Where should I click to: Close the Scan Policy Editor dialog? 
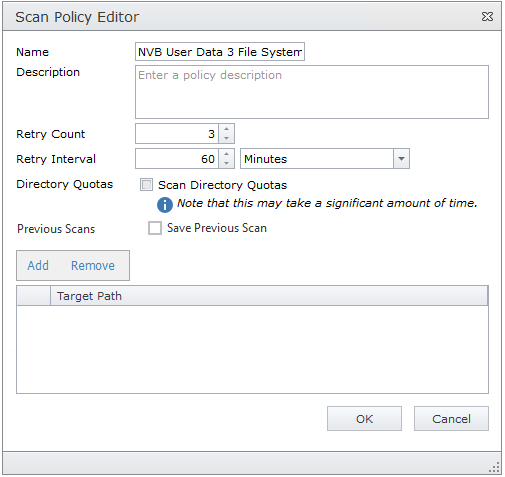click(487, 17)
